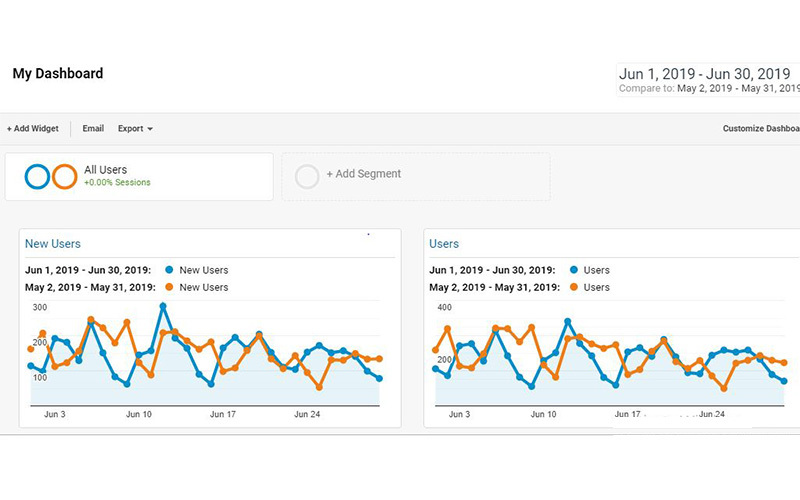Open the New Users widget title link
Image resolution: width=800 pixels, height=500 pixels.
[53, 244]
